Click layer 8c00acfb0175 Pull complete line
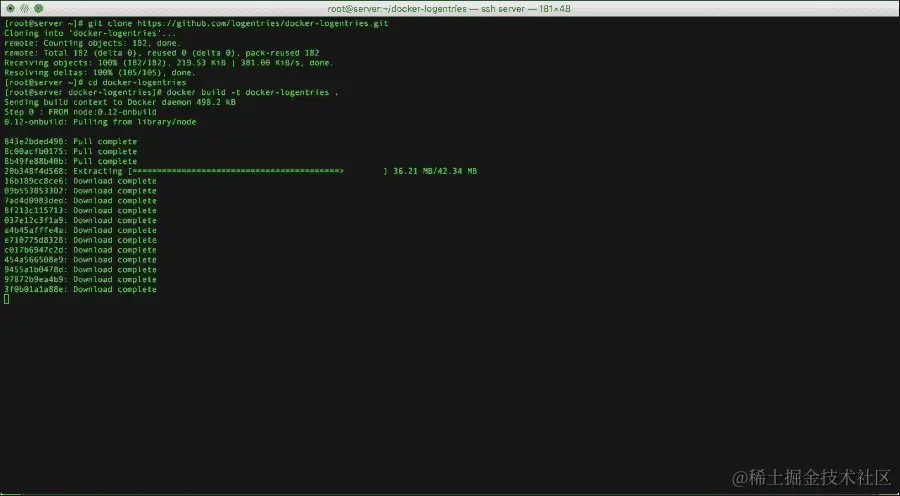This screenshot has width=900, height=496. click(71, 151)
